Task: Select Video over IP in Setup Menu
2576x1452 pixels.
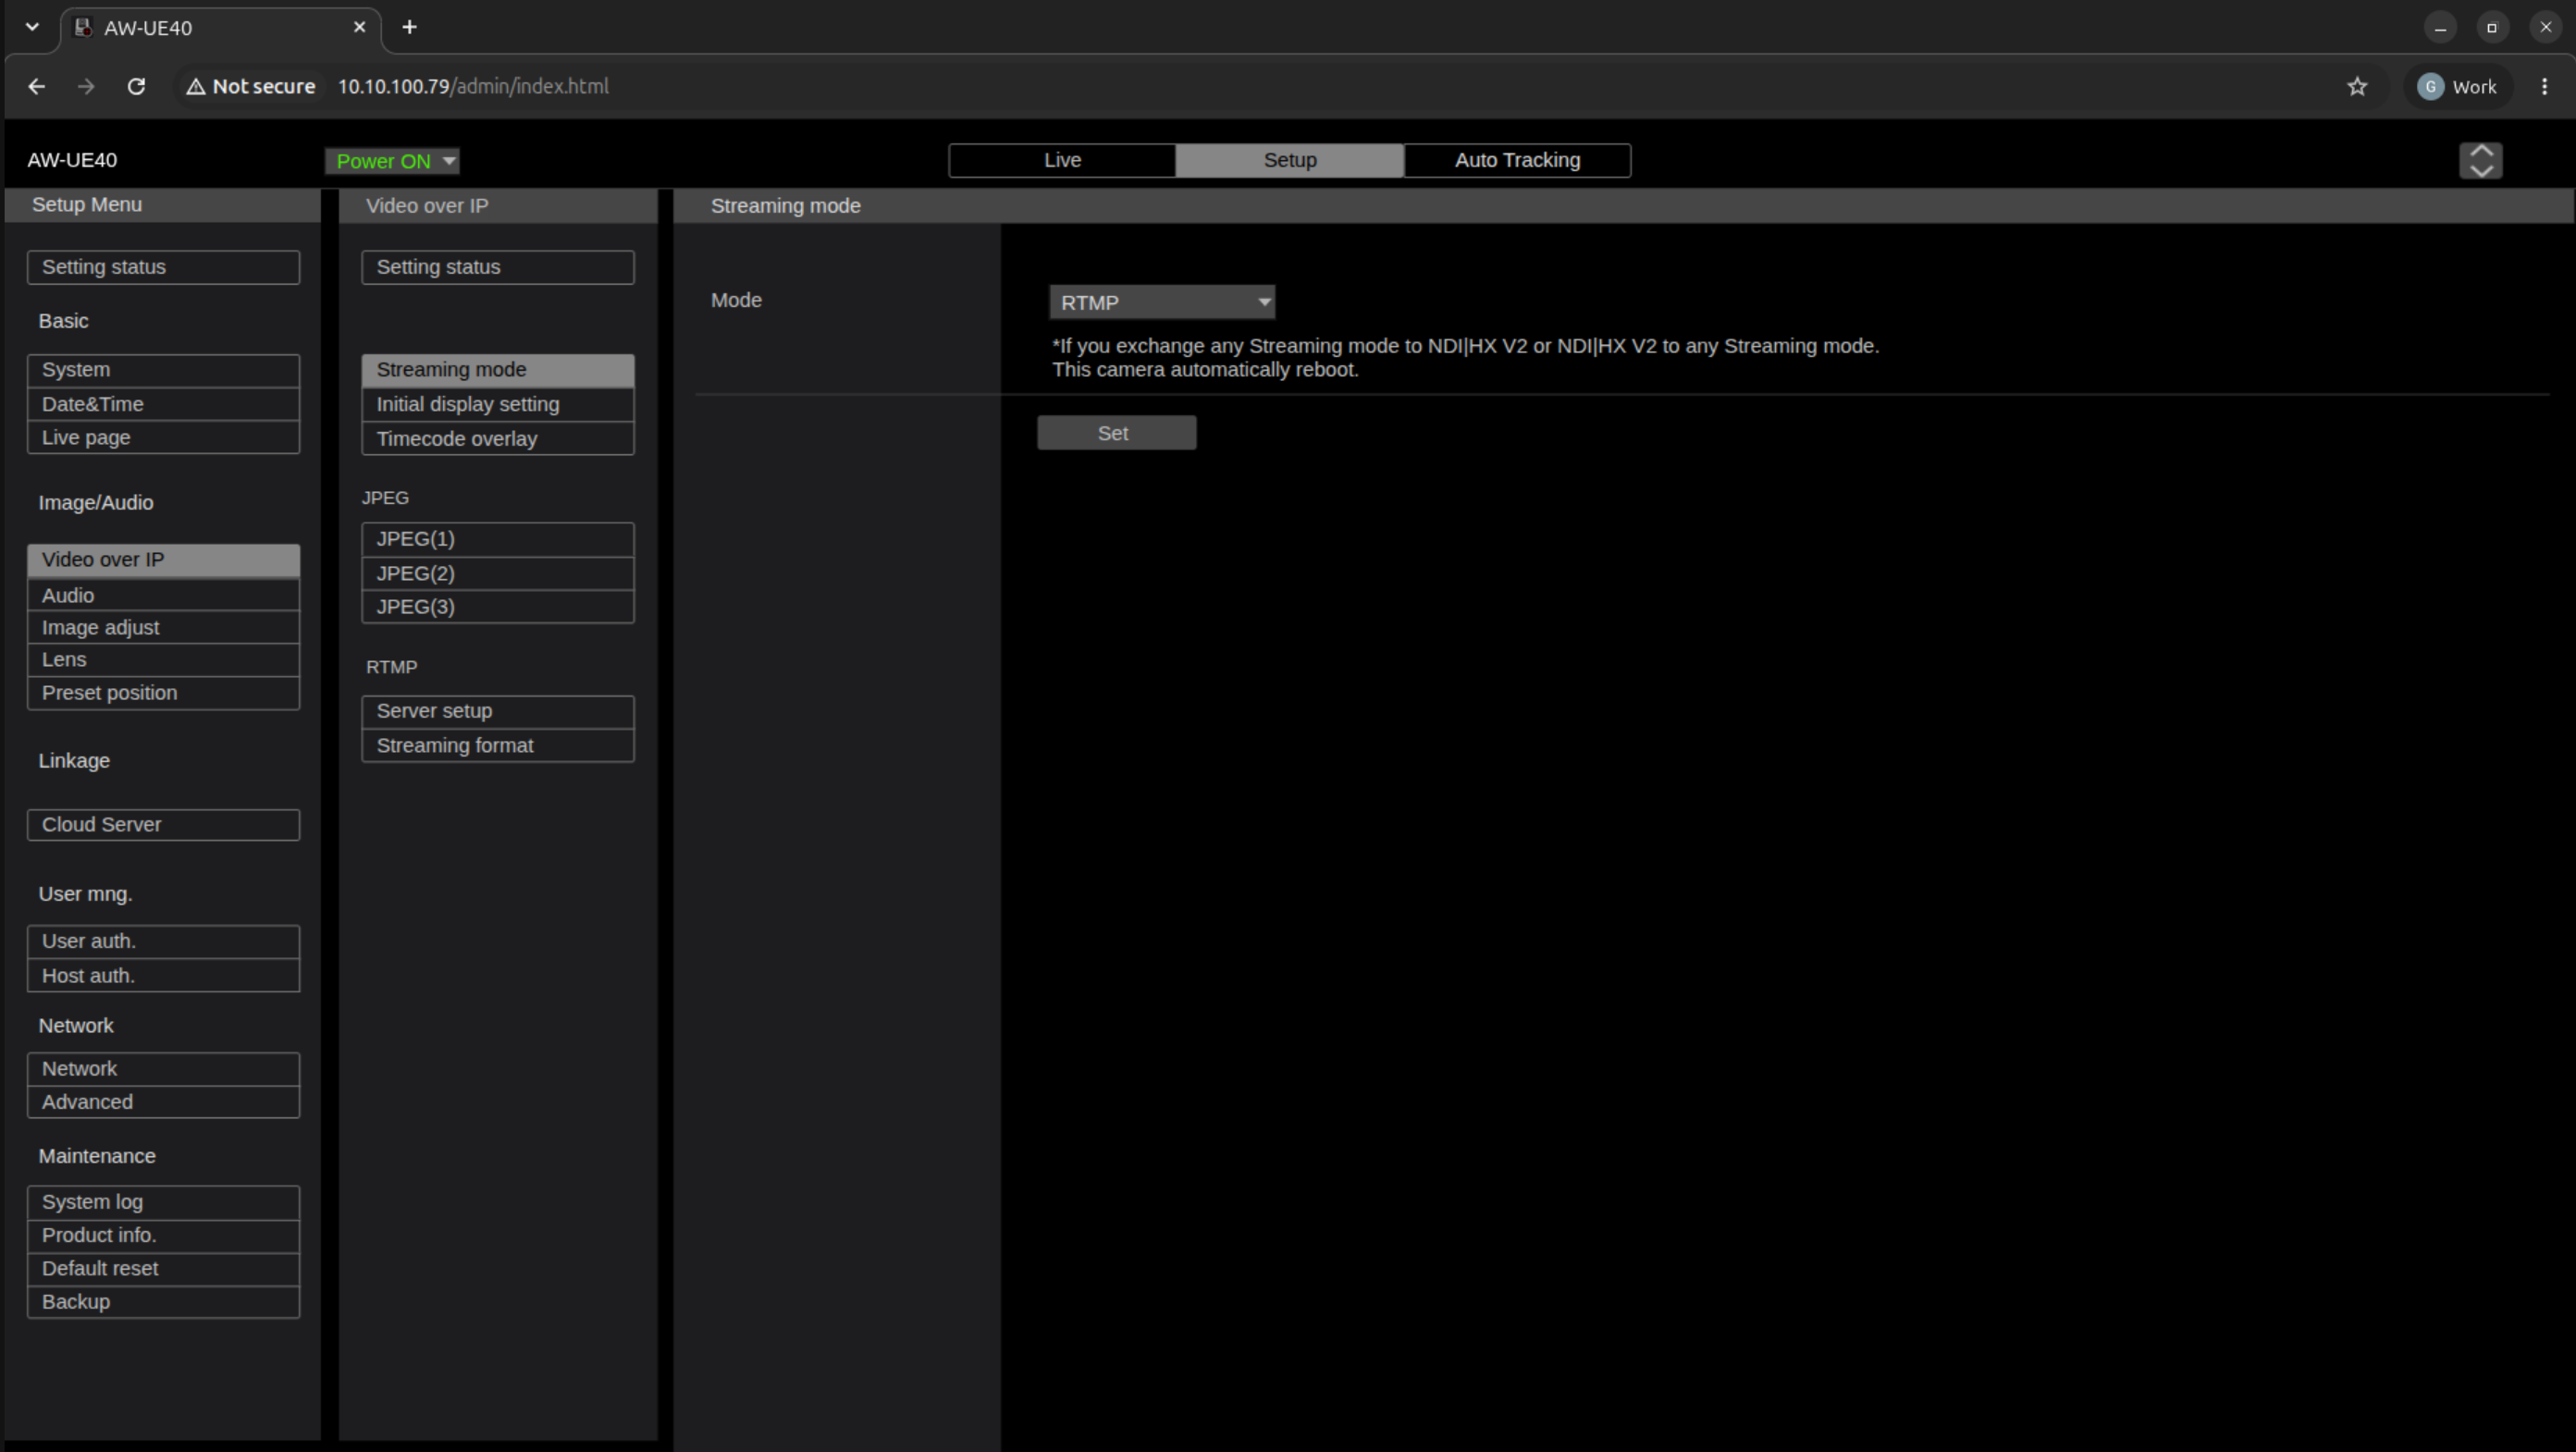Action: point(163,560)
